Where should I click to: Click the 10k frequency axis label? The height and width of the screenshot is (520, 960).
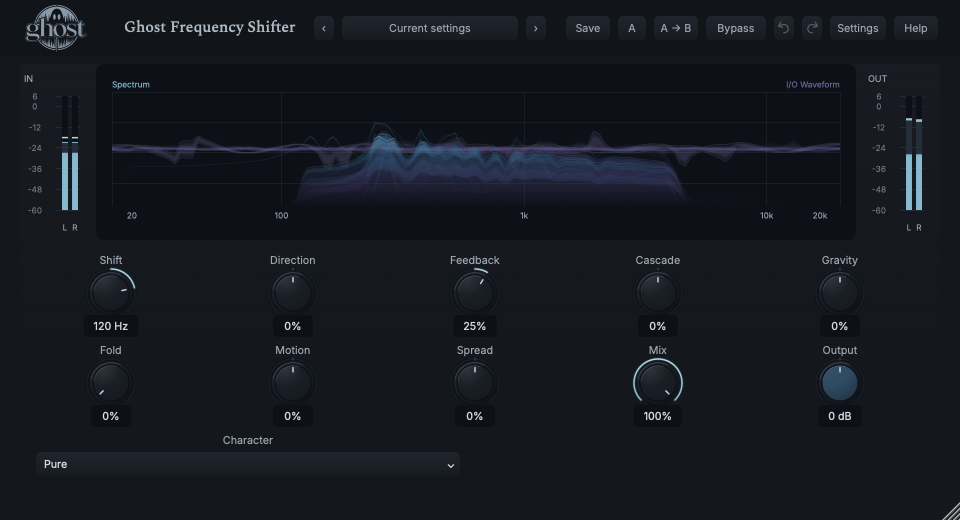click(767, 216)
